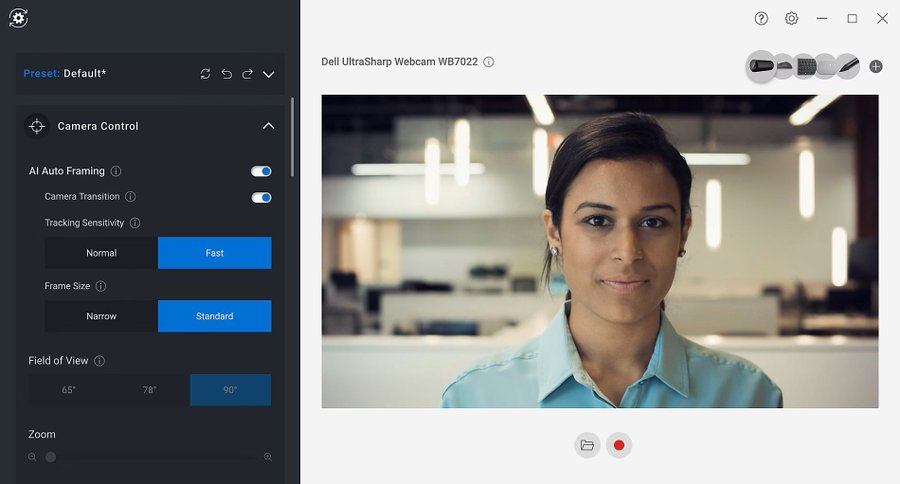900x484 pixels.
Task: Open the recordings folder icon
Action: click(x=587, y=445)
